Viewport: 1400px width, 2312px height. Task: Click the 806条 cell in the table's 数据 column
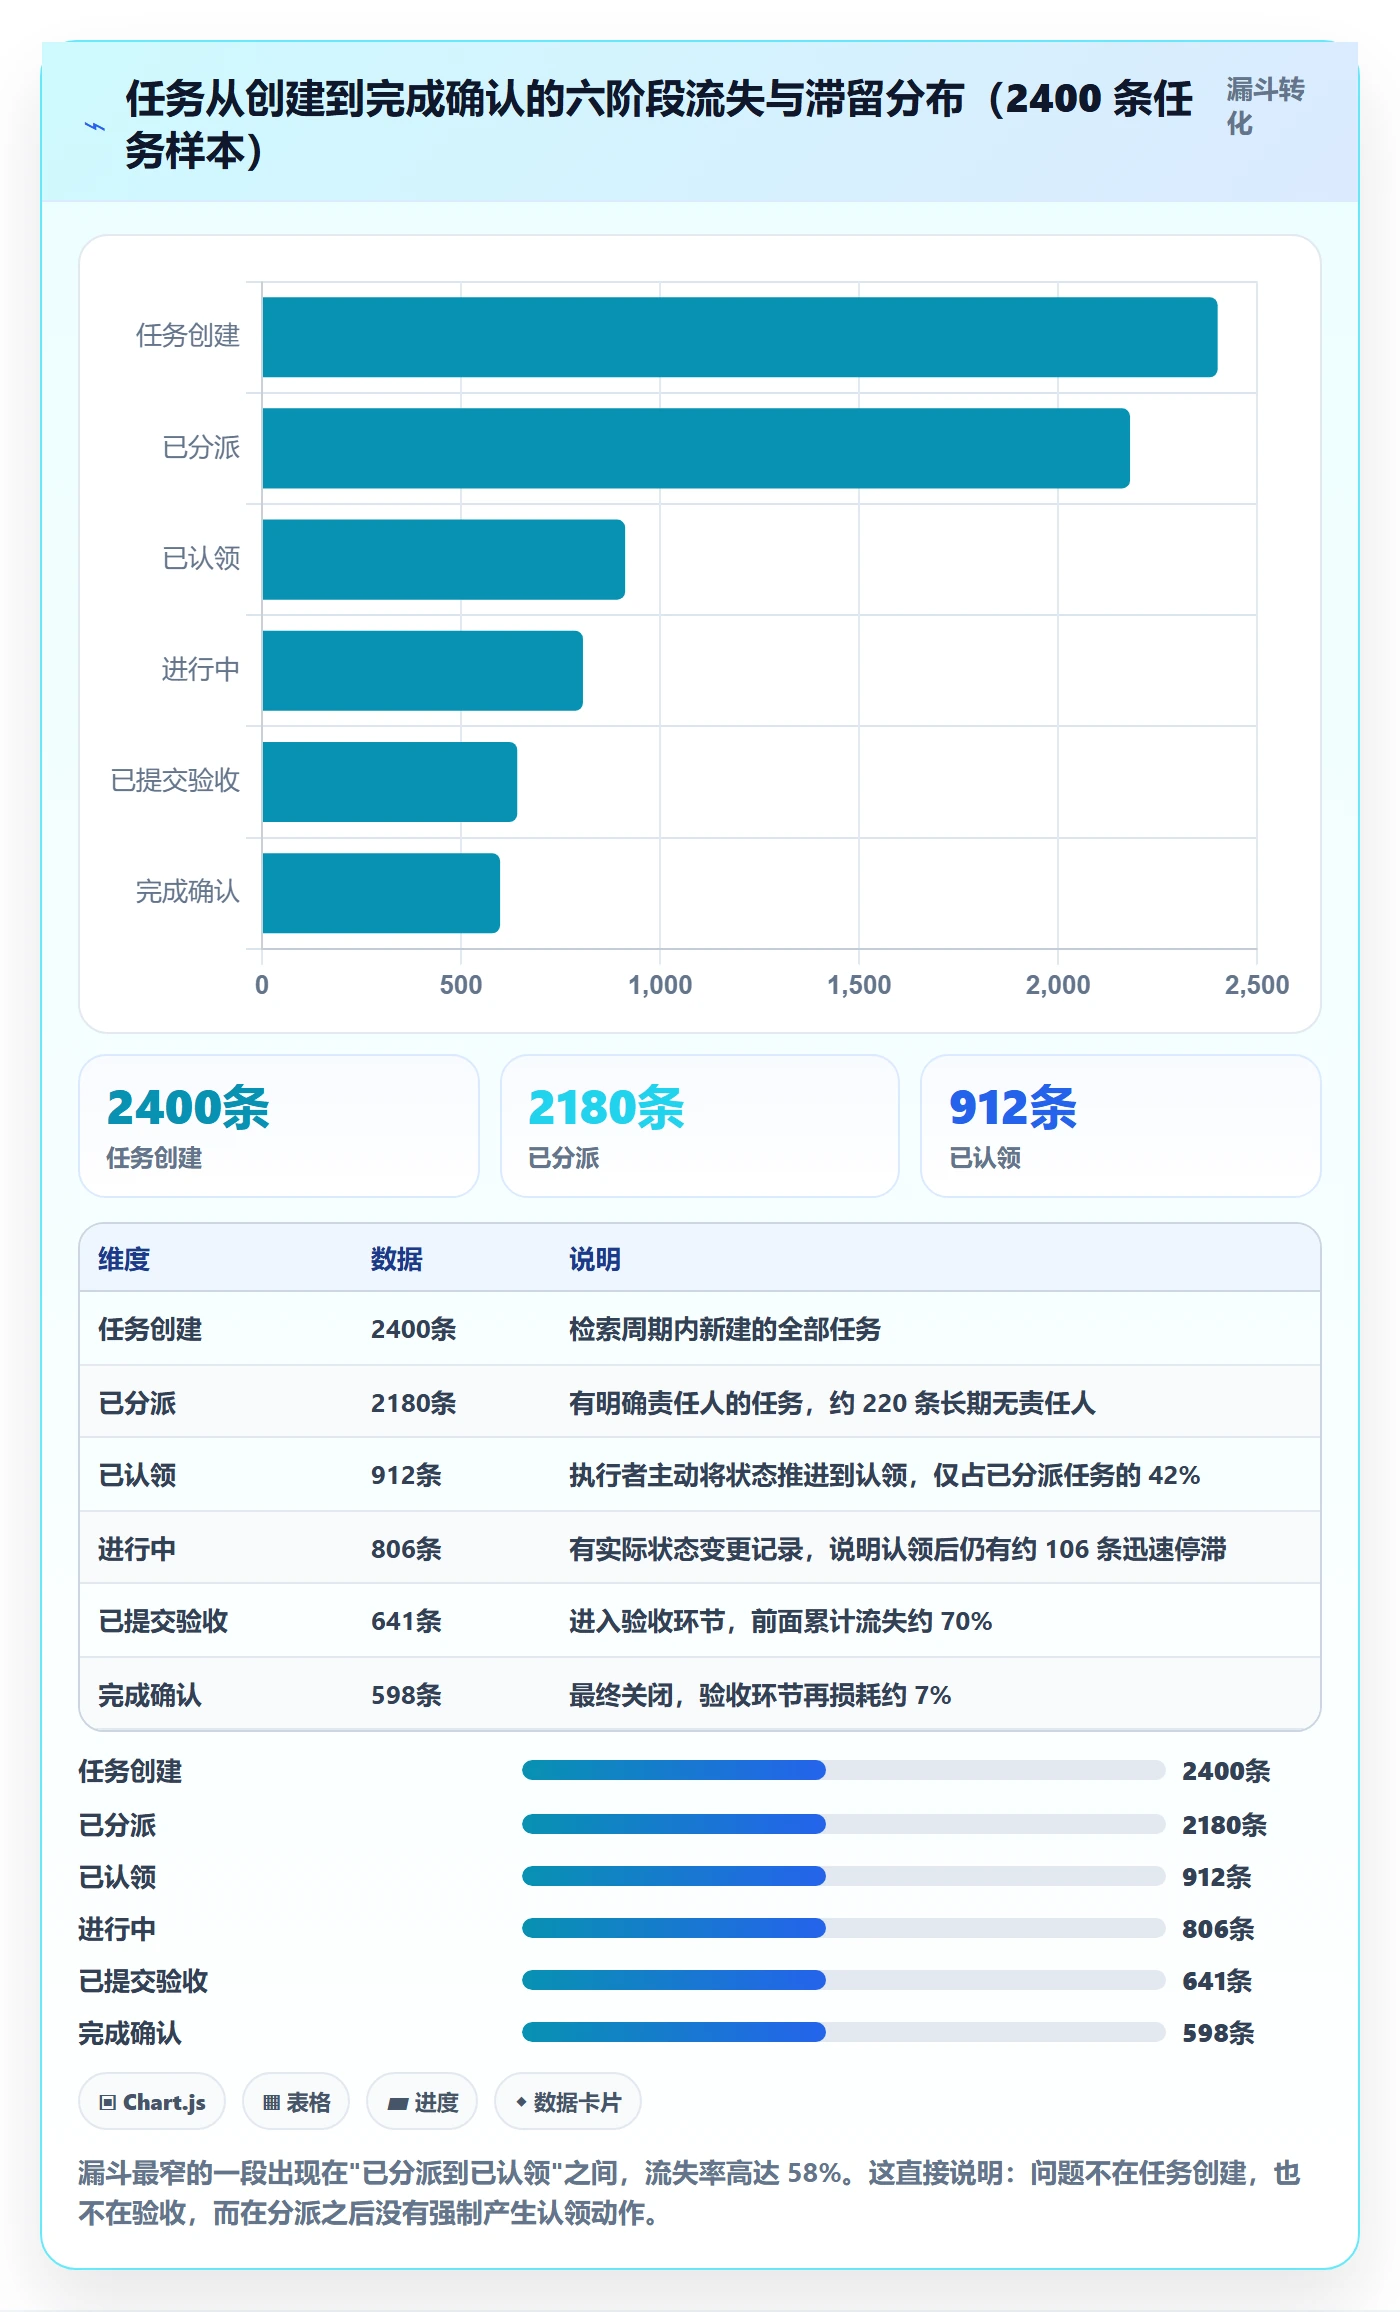click(406, 1549)
